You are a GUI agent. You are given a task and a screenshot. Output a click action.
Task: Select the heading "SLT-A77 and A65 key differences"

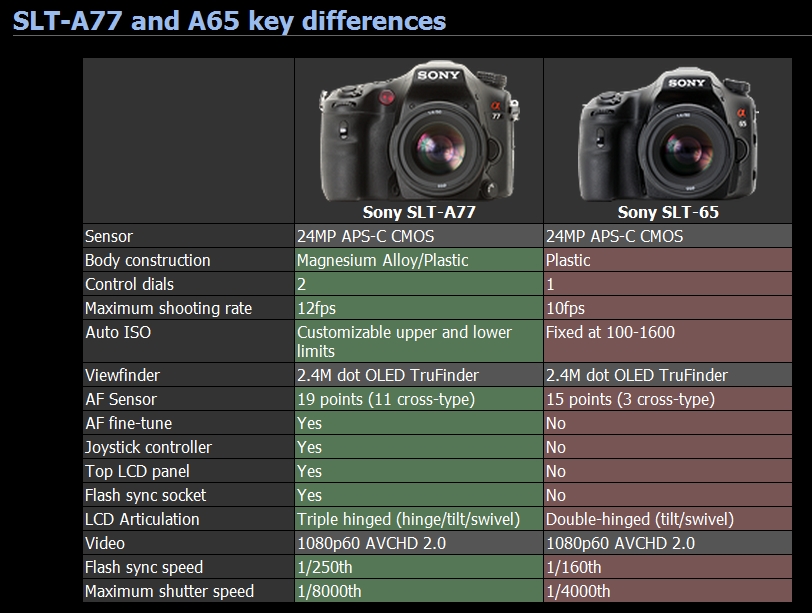[x=229, y=21]
